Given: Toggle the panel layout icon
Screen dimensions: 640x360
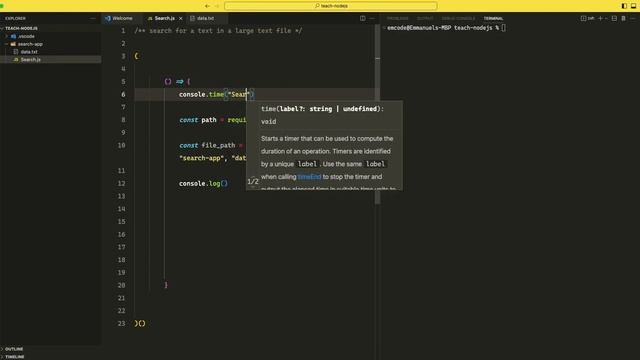Looking at the screenshot, I should tap(633, 6).
